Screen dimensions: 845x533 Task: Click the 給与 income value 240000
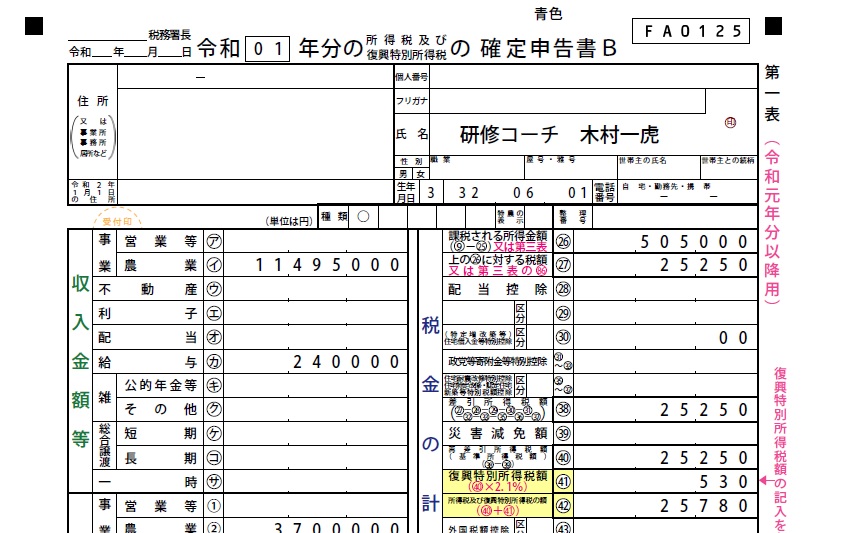tap(347, 362)
